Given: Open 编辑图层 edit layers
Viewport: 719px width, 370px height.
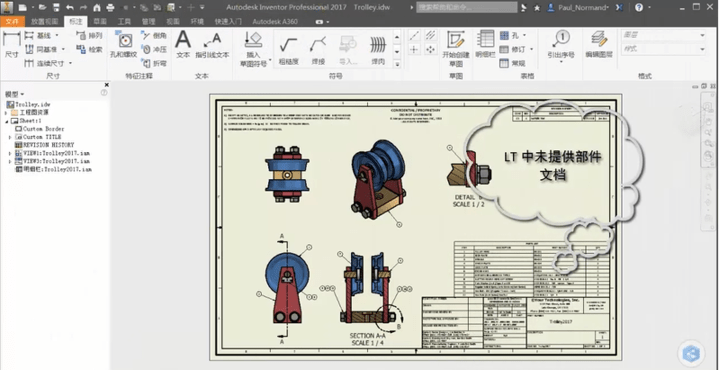Looking at the screenshot, I should click(x=599, y=45).
